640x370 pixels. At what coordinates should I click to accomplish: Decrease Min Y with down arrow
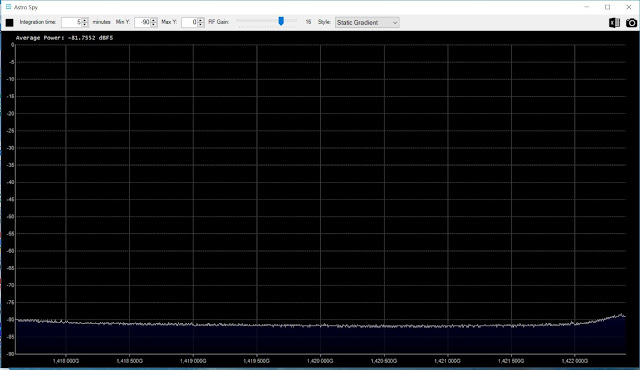[x=154, y=25]
